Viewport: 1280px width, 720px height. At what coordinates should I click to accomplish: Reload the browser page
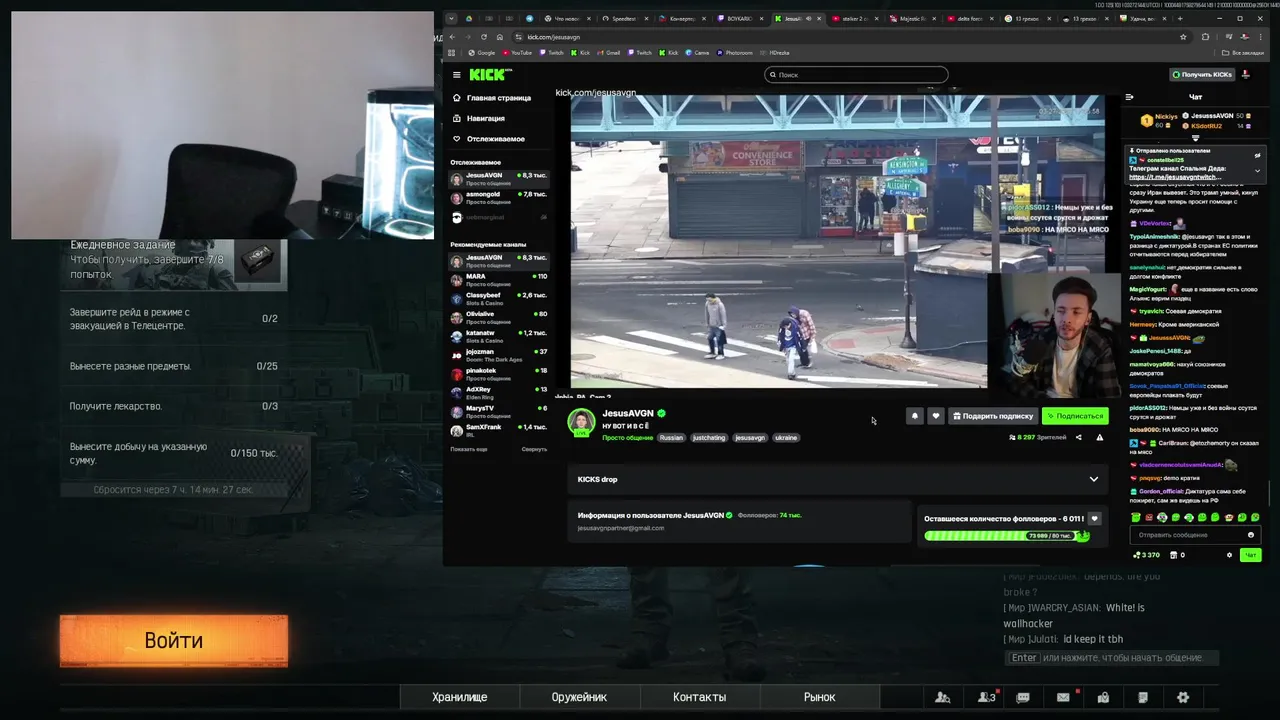click(484, 37)
